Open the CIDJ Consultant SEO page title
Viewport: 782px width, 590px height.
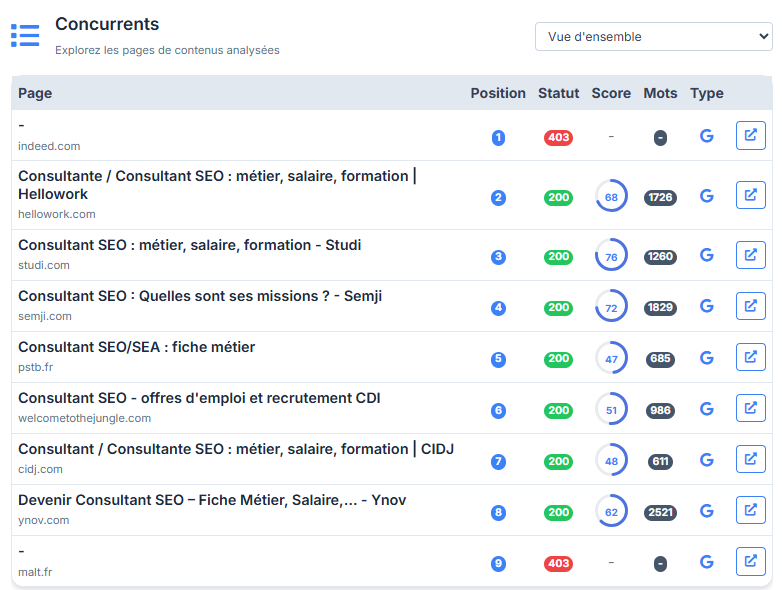(236, 449)
